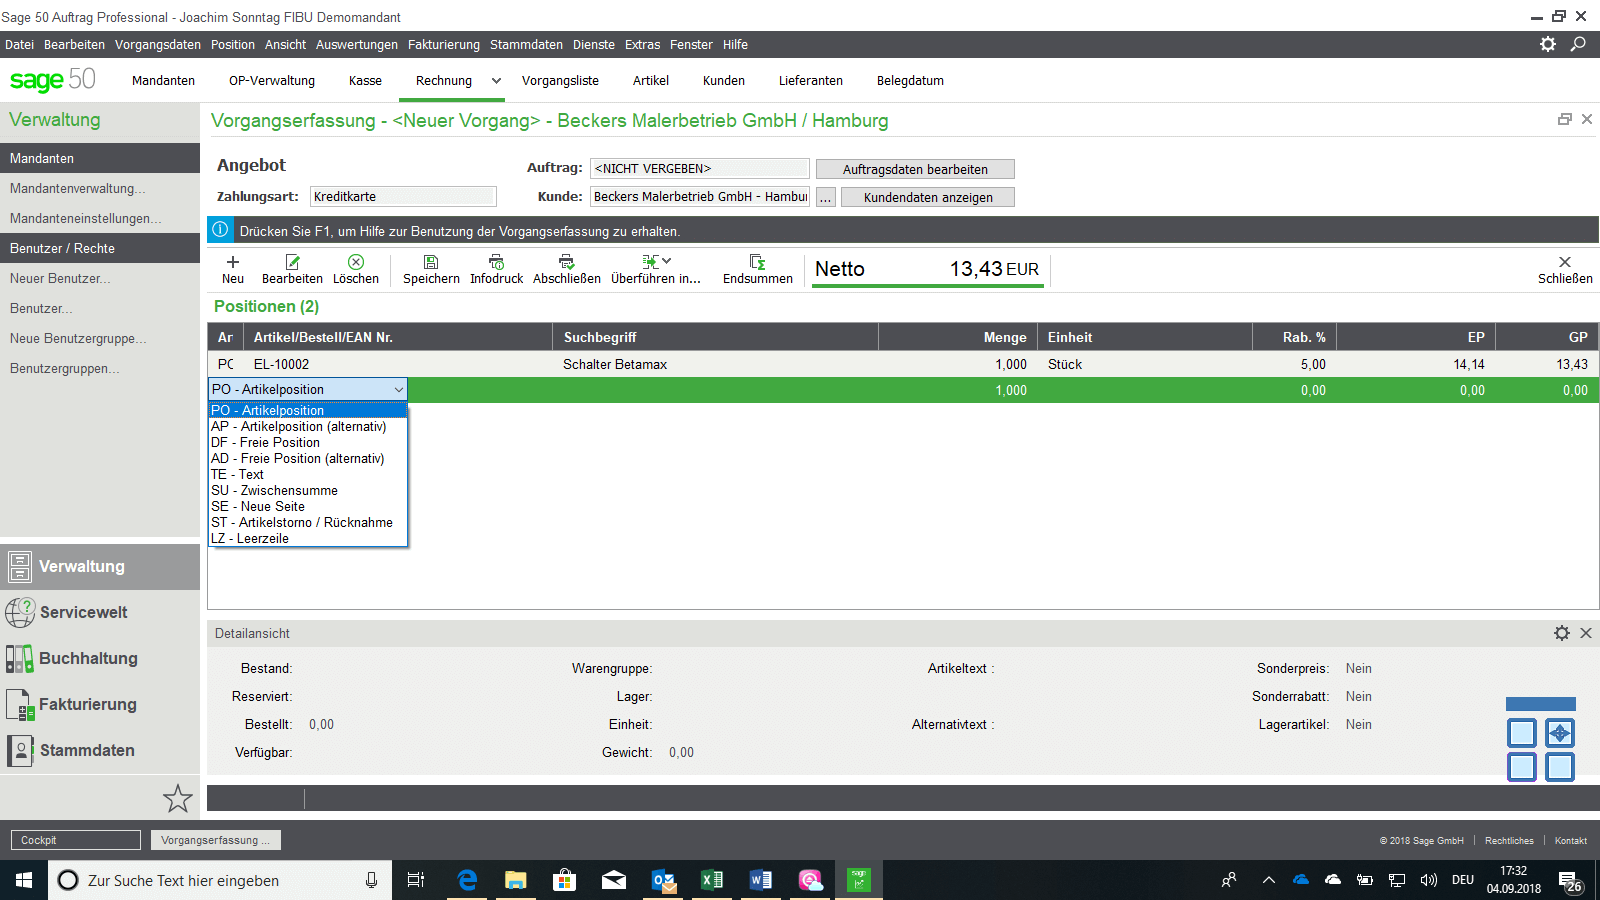Click the Infodruck printer icon
This screenshot has height=900, width=1600.
(496, 262)
